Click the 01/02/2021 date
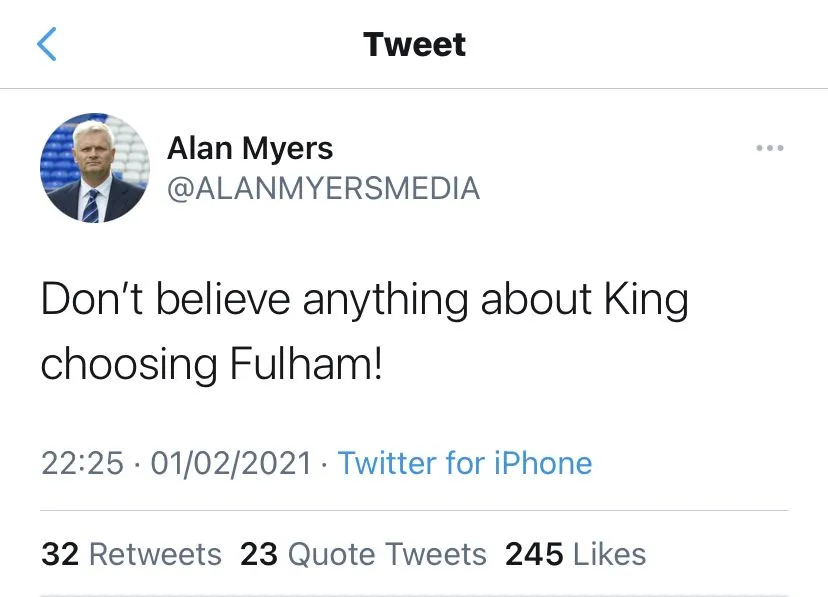828x597 pixels. pyautogui.click(x=230, y=463)
